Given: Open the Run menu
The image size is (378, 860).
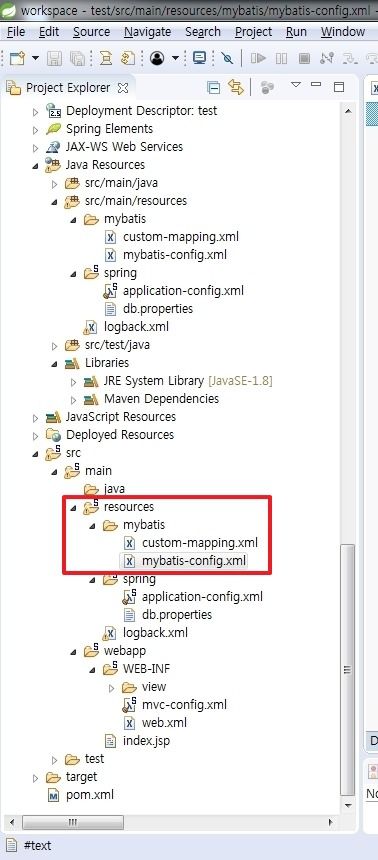Looking at the screenshot, I should [296, 32].
